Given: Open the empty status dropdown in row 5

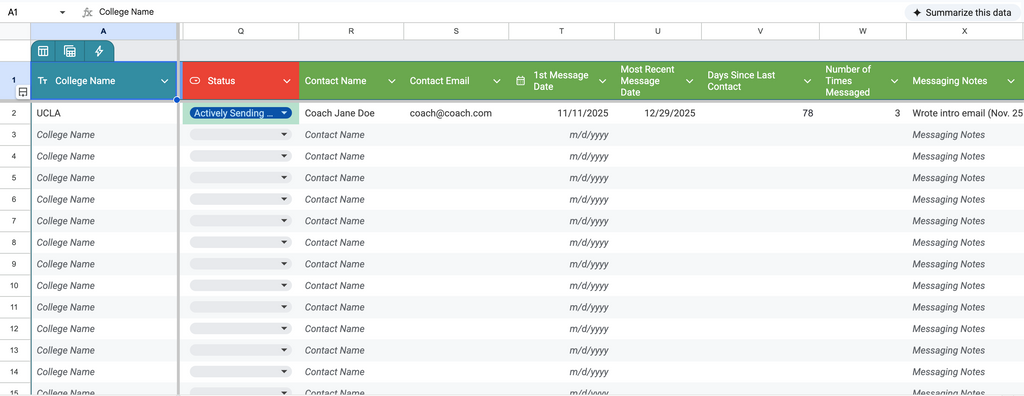Looking at the screenshot, I should tap(240, 178).
